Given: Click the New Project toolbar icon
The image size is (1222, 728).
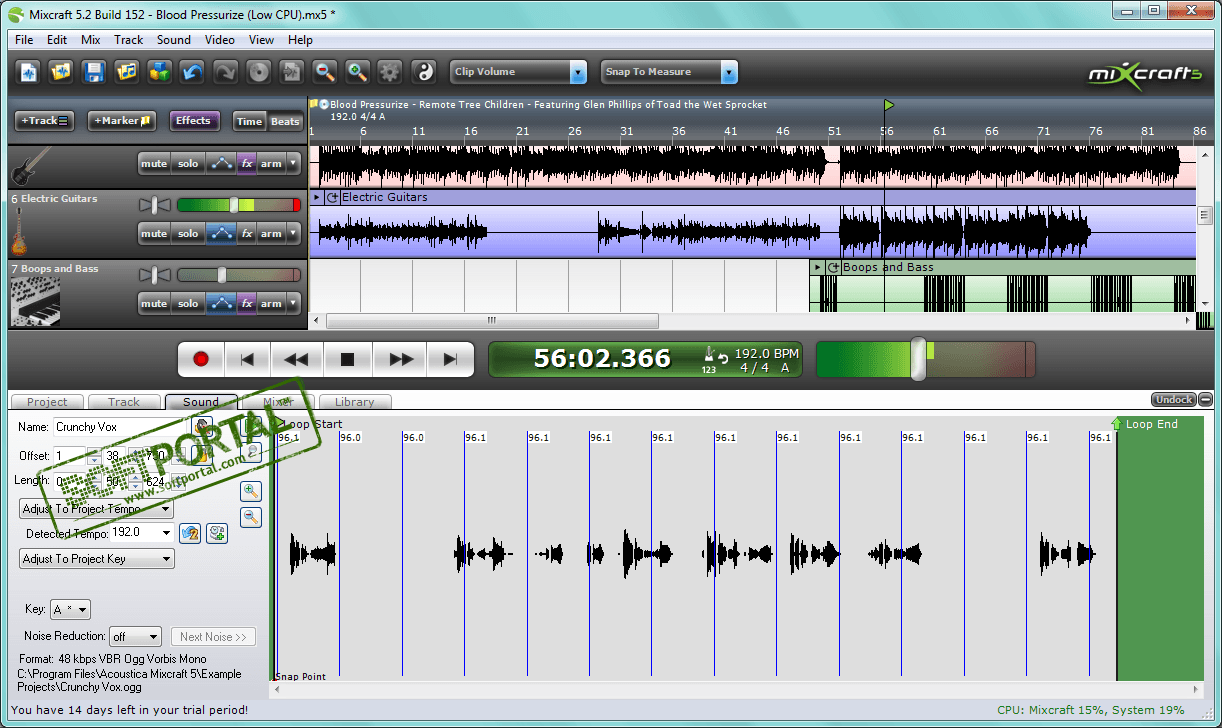Looking at the screenshot, I should [29, 72].
